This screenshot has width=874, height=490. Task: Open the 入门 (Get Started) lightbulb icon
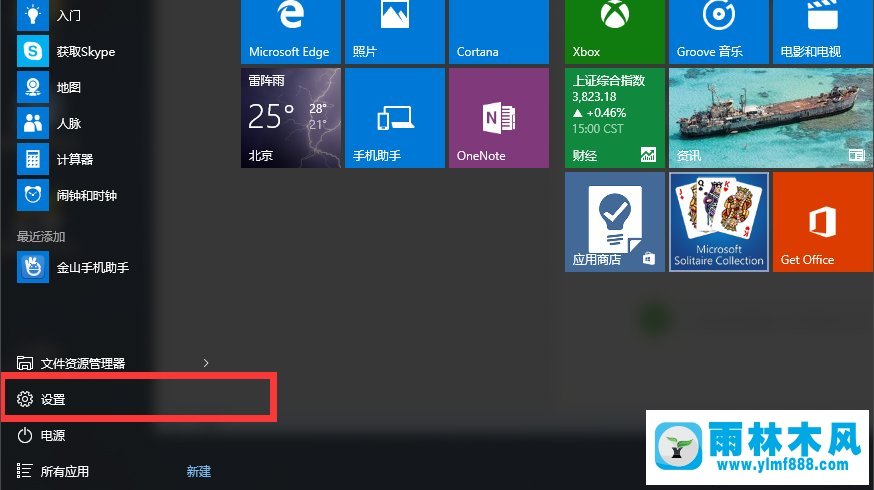(x=33, y=15)
